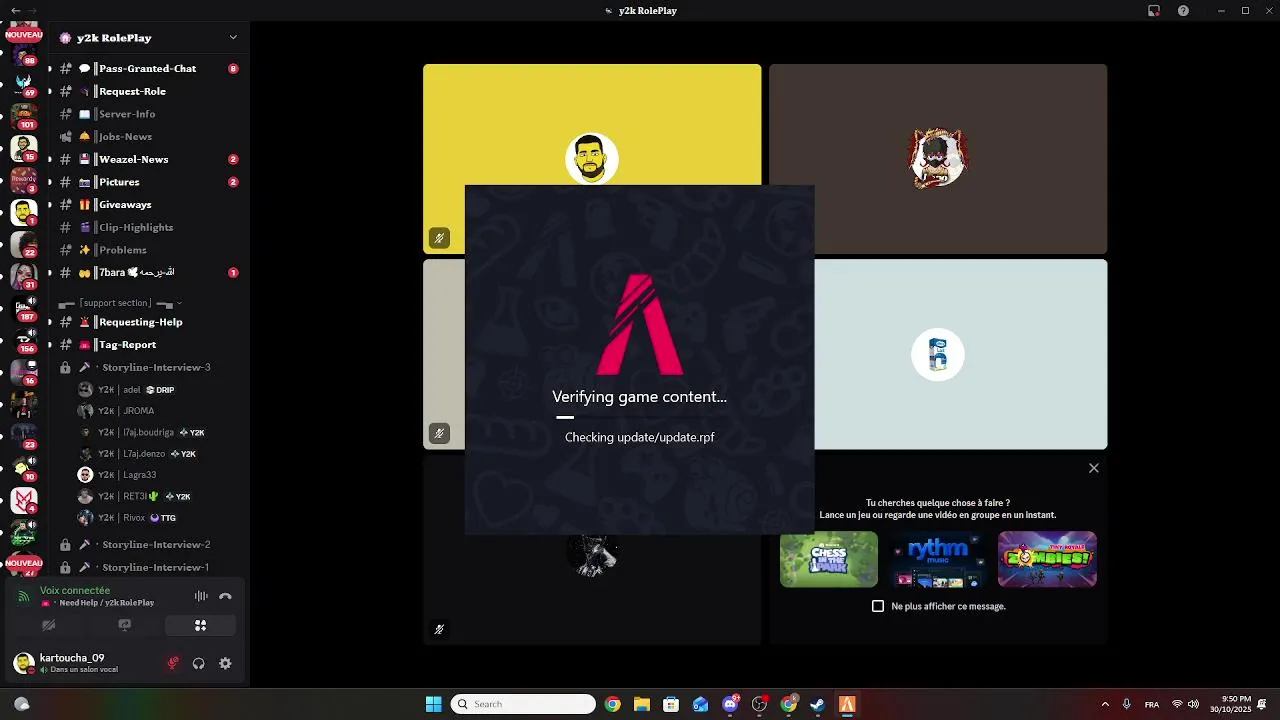Open the Tag-Report channel
The image size is (1280, 720).
pos(147,344)
